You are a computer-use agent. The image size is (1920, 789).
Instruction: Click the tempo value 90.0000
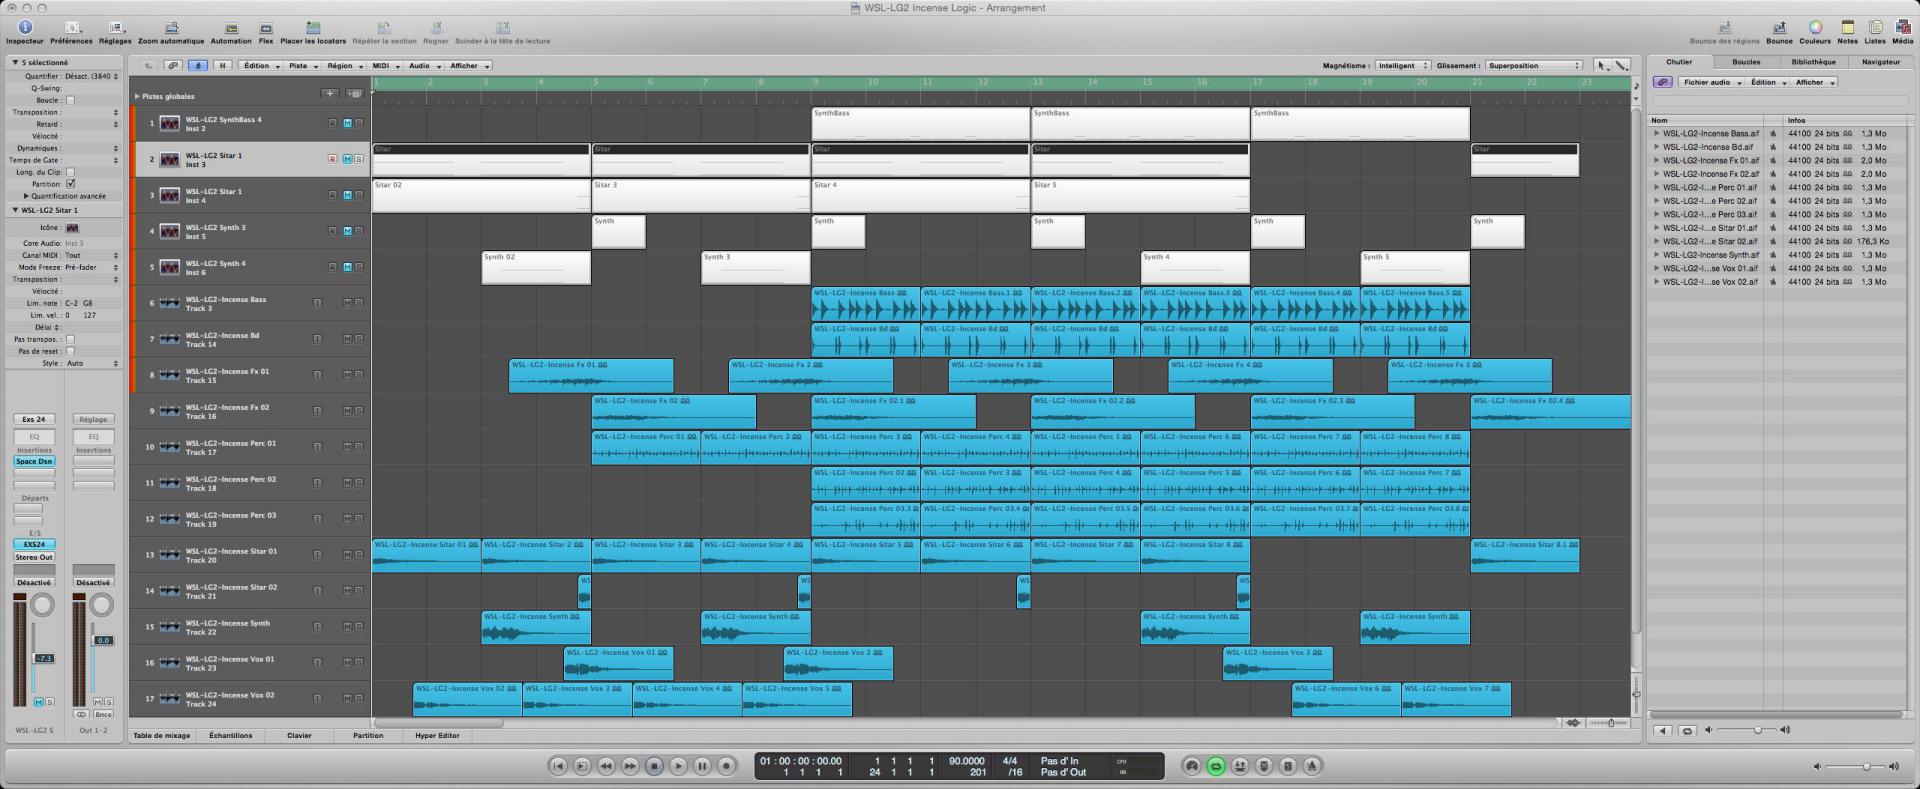pos(966,761)
